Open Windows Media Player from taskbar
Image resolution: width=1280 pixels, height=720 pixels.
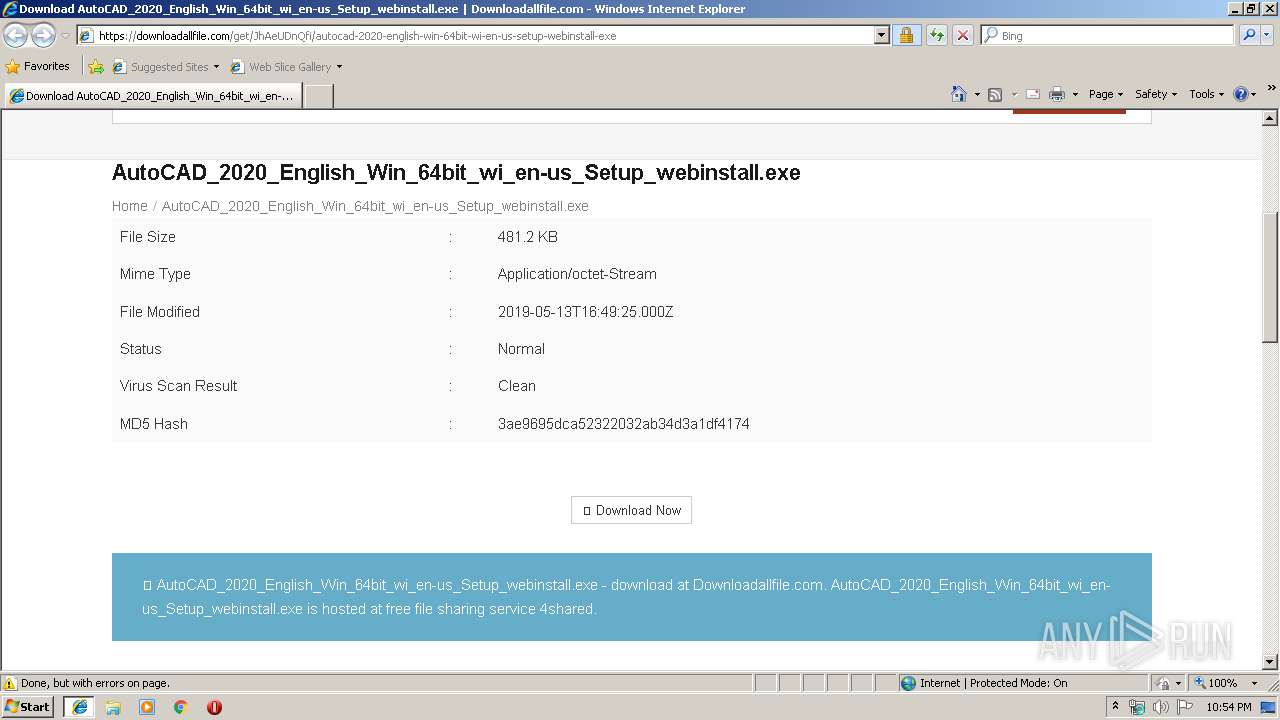point(147,707)
